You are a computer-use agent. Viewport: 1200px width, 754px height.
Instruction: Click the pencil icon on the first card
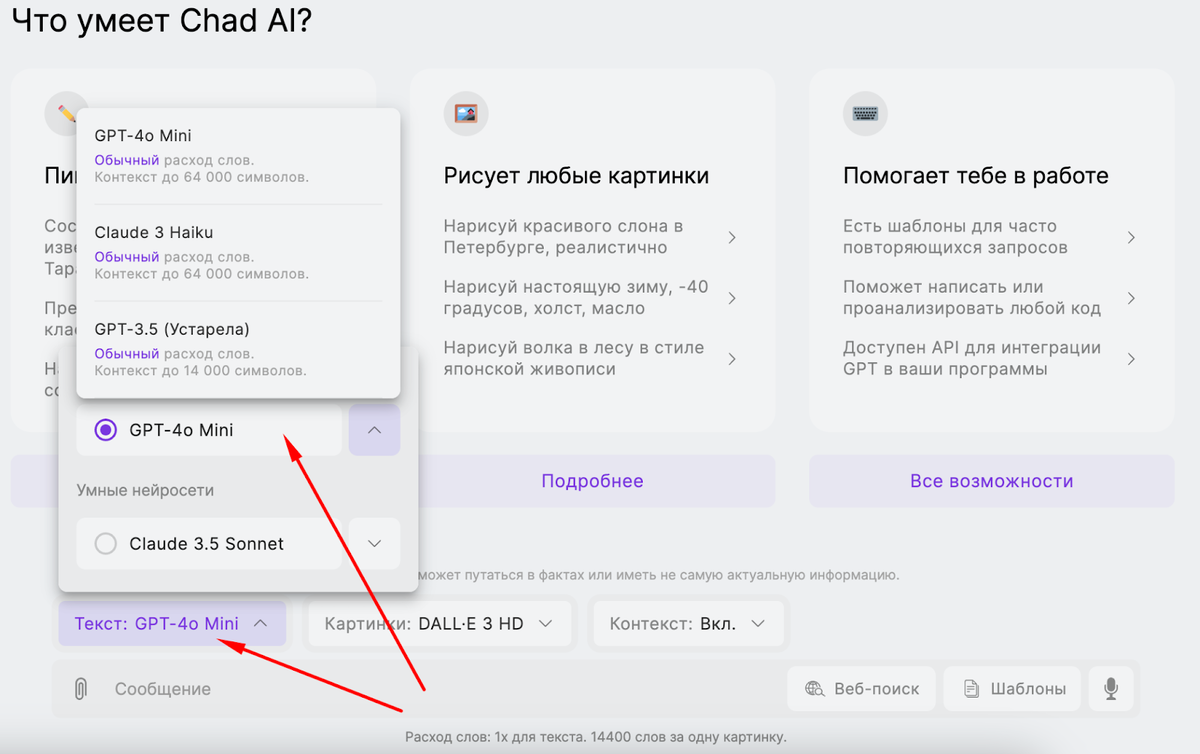[66, 114]
